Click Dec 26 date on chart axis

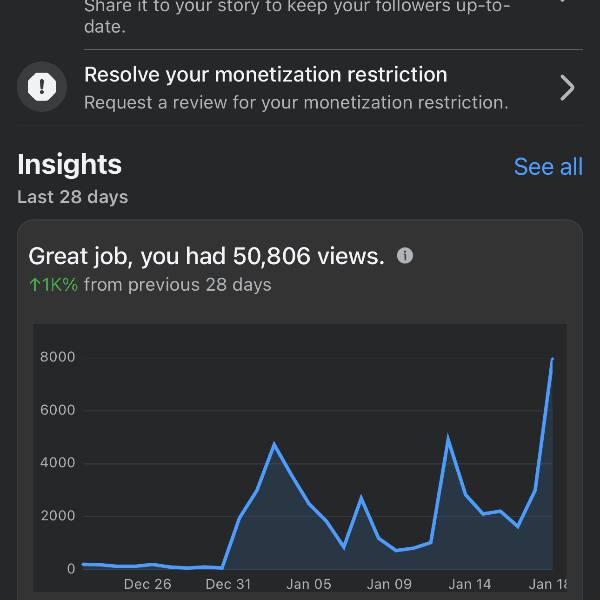point(147,584)
